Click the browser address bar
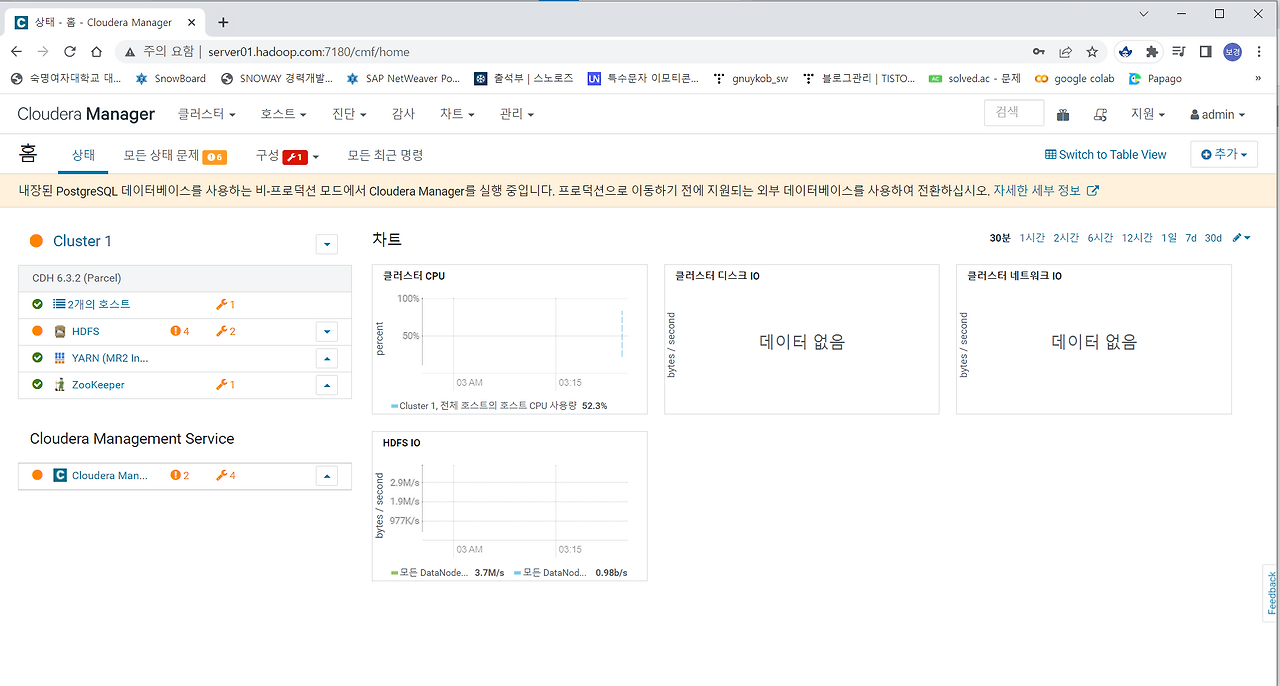Screen dimensions: 1280x686 570,52
